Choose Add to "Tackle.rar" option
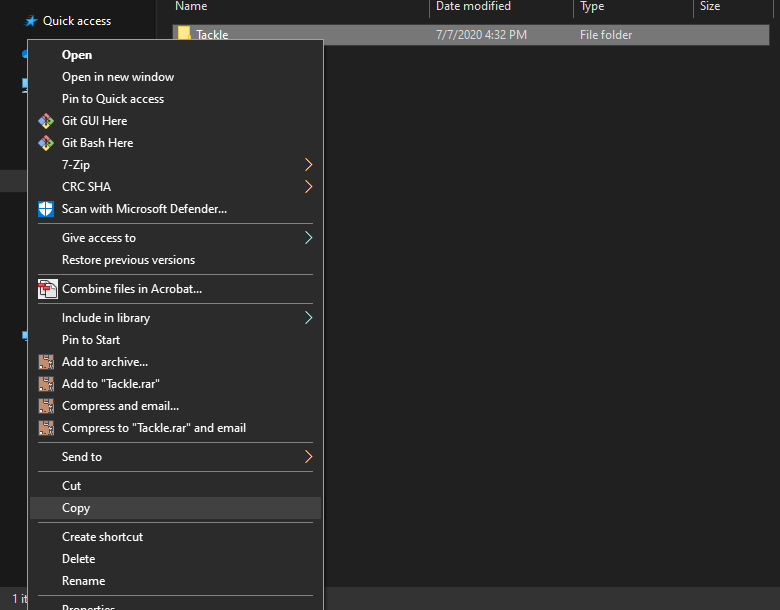This screenshot has width=780, height=610. (x=111, y=384)
